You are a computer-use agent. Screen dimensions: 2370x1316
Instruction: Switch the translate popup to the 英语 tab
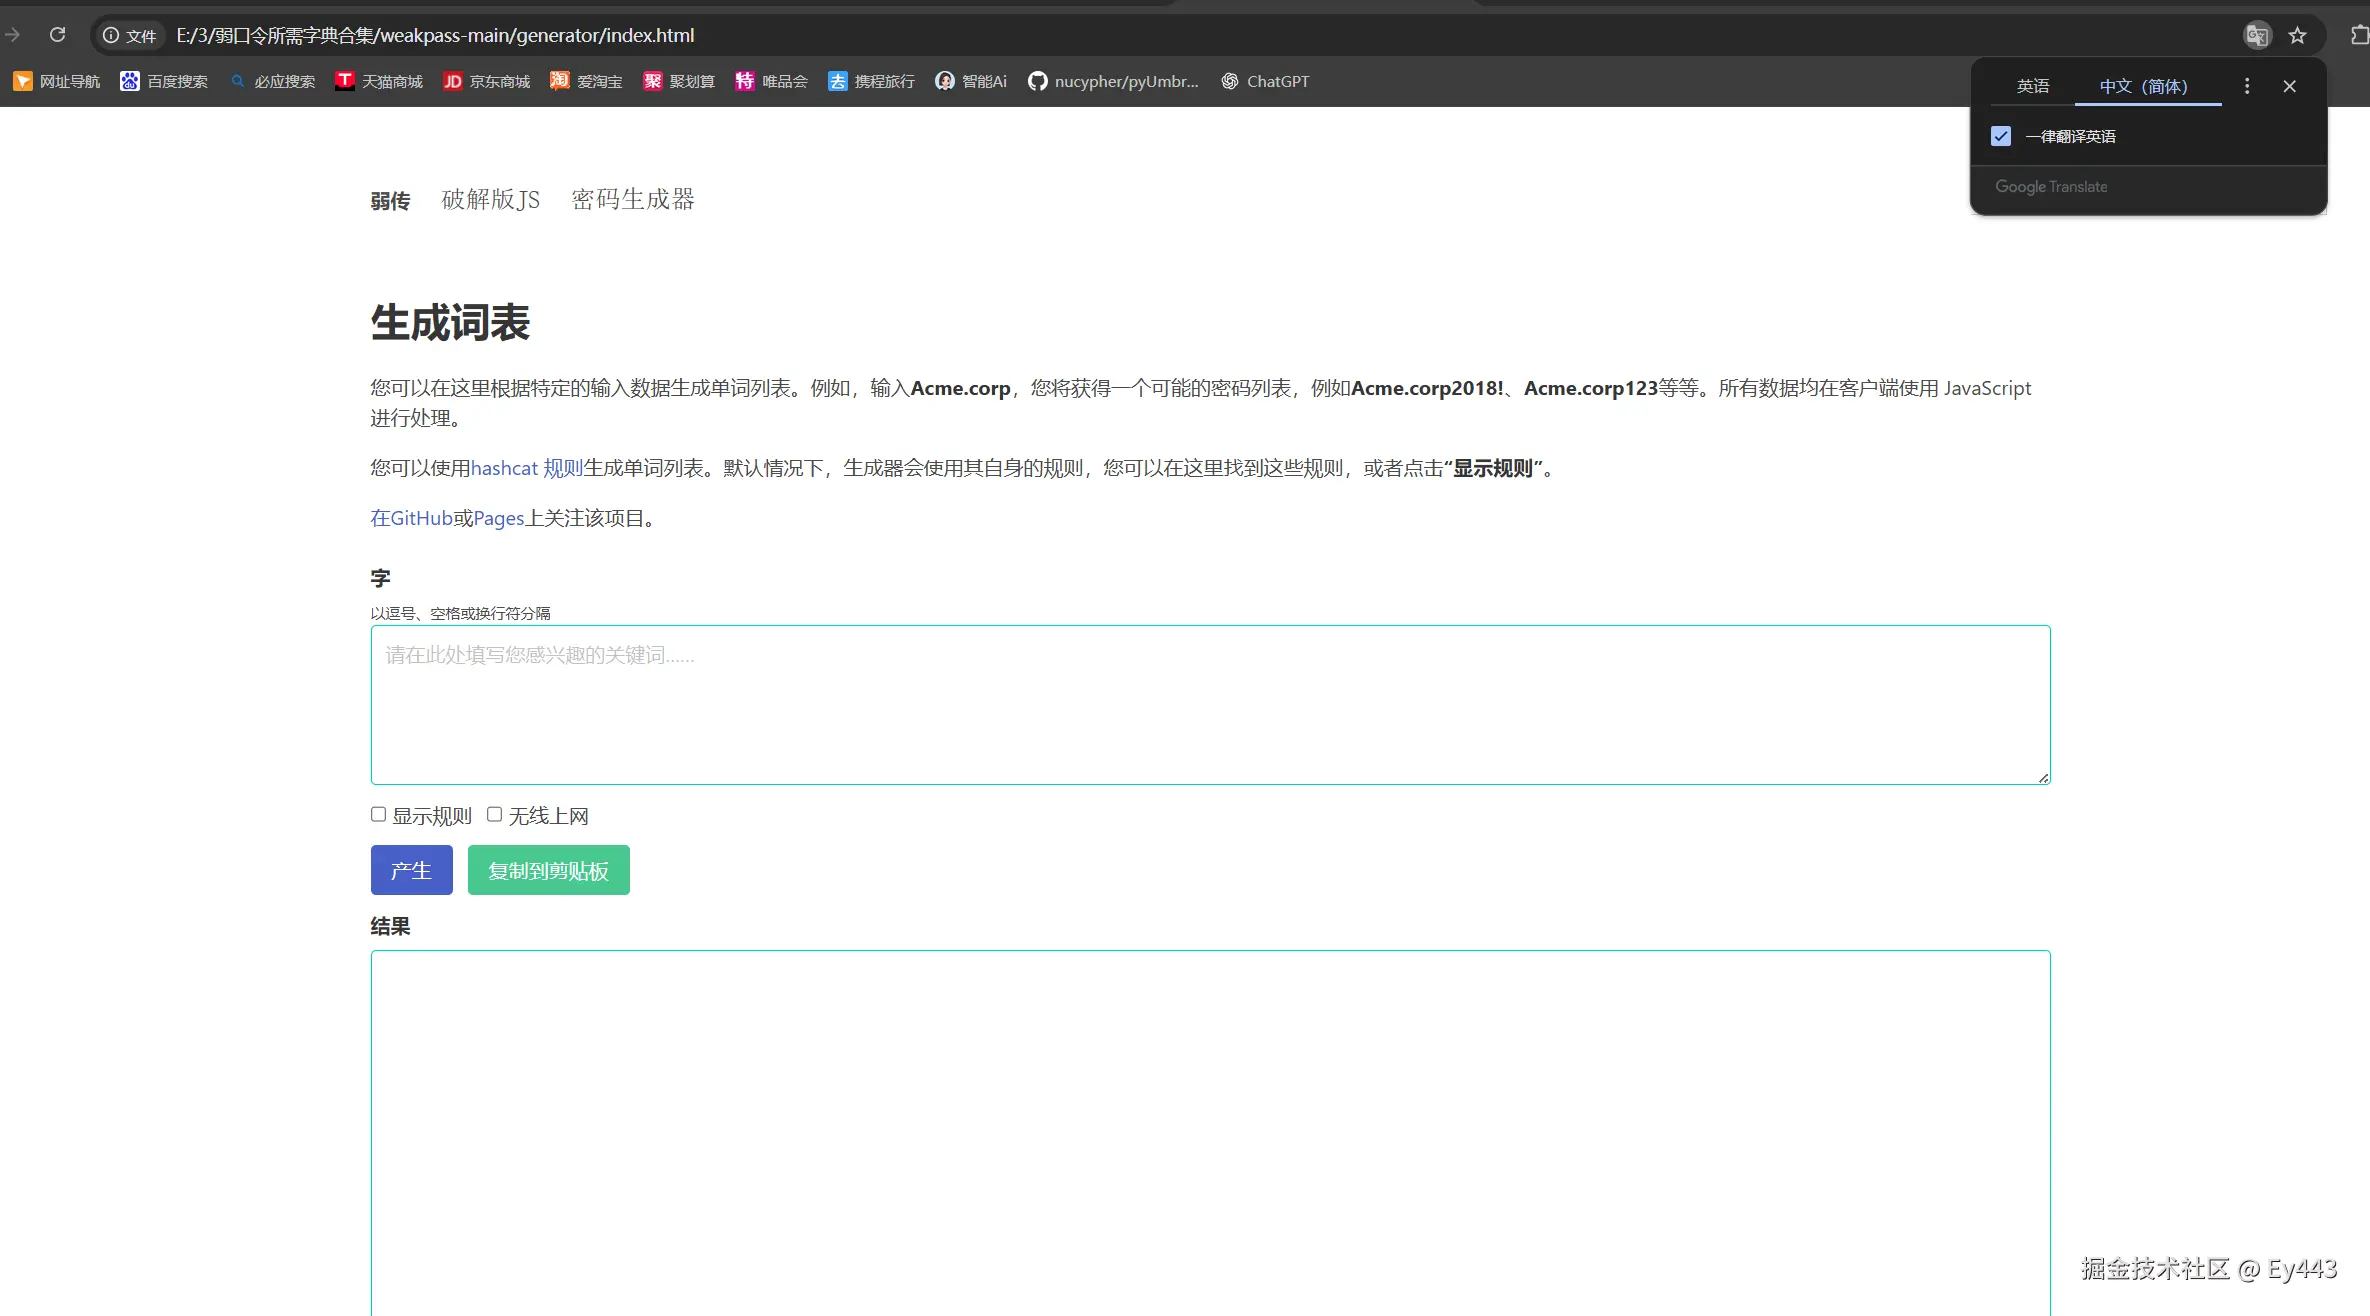(x=2032, y=86)
